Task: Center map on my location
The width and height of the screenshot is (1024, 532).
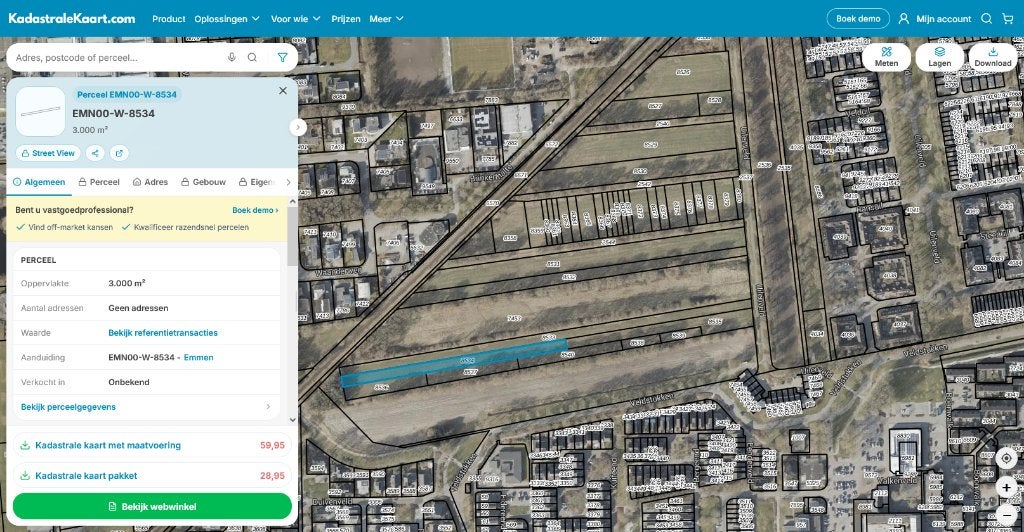Action: pyautogui.click(x=1006, y=458)
